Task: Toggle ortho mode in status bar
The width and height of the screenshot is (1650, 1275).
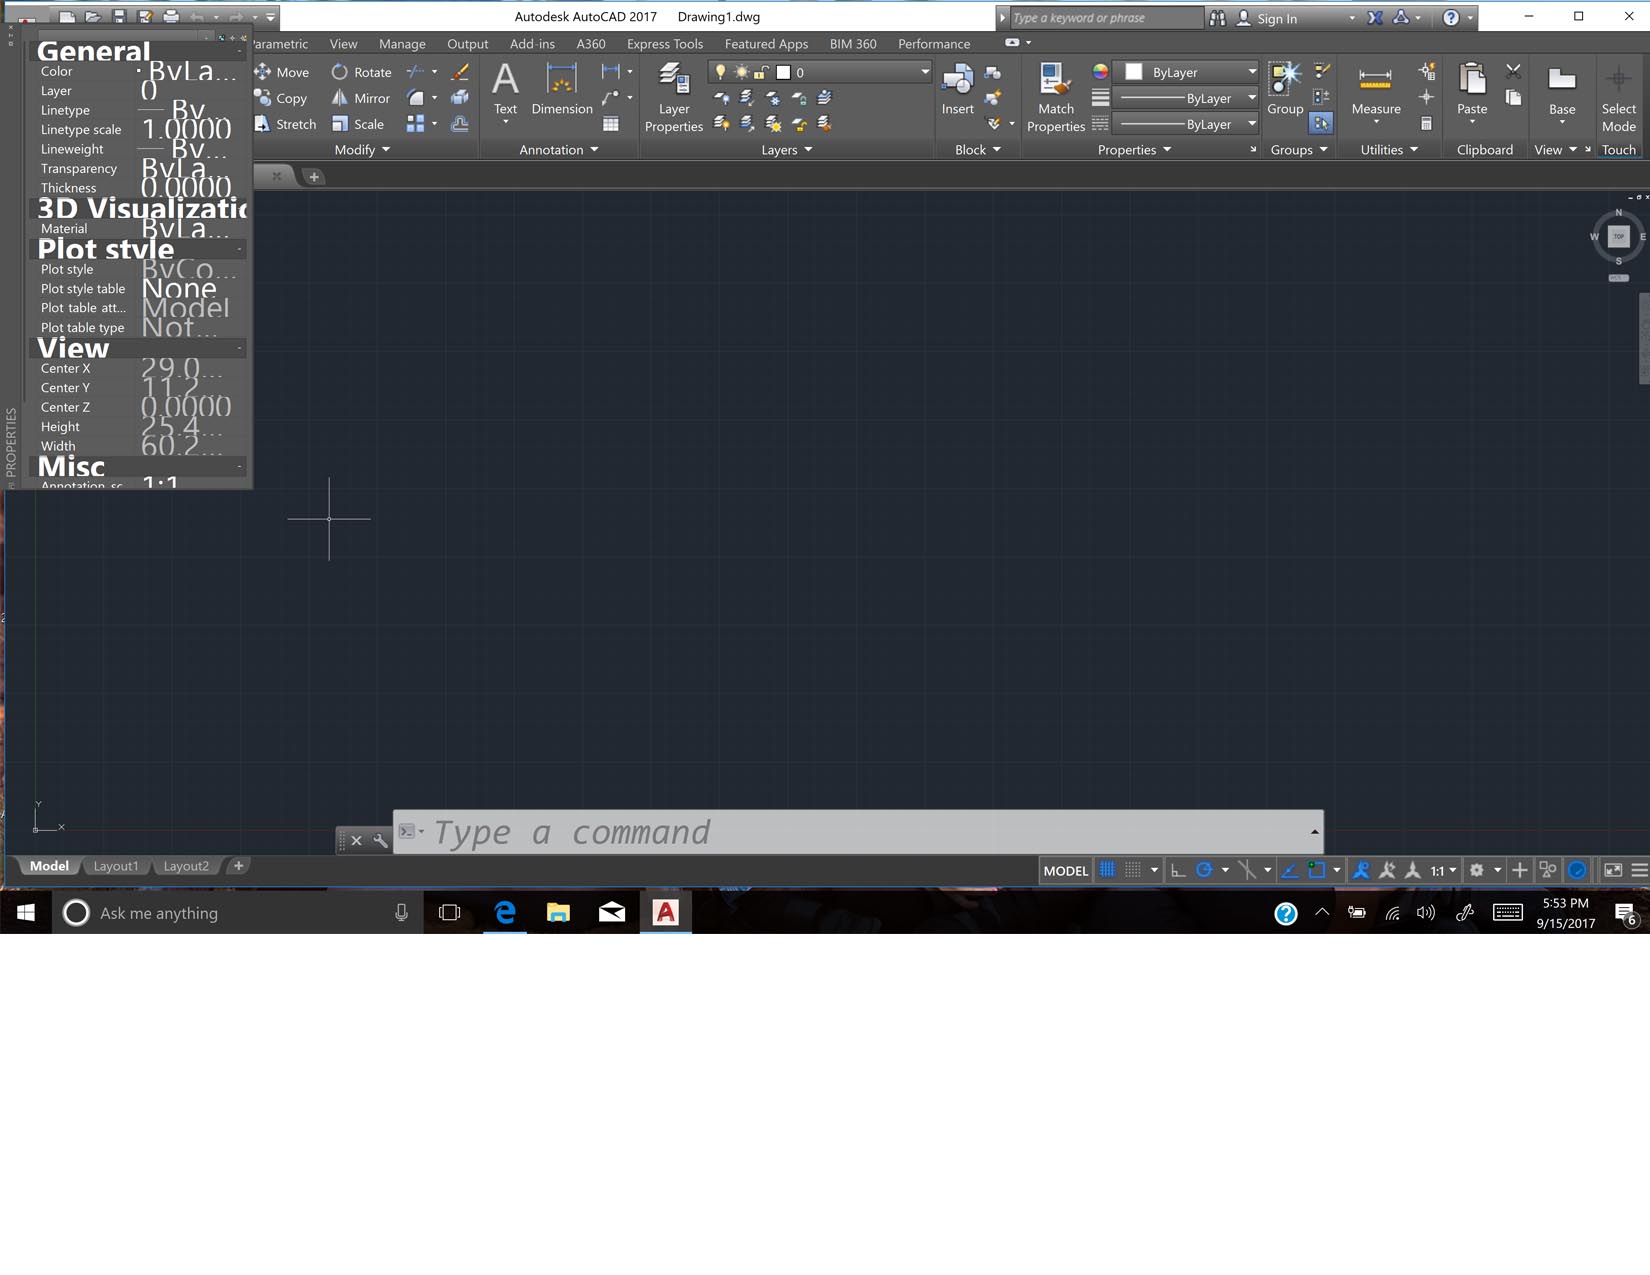Action: (1178, 870)
